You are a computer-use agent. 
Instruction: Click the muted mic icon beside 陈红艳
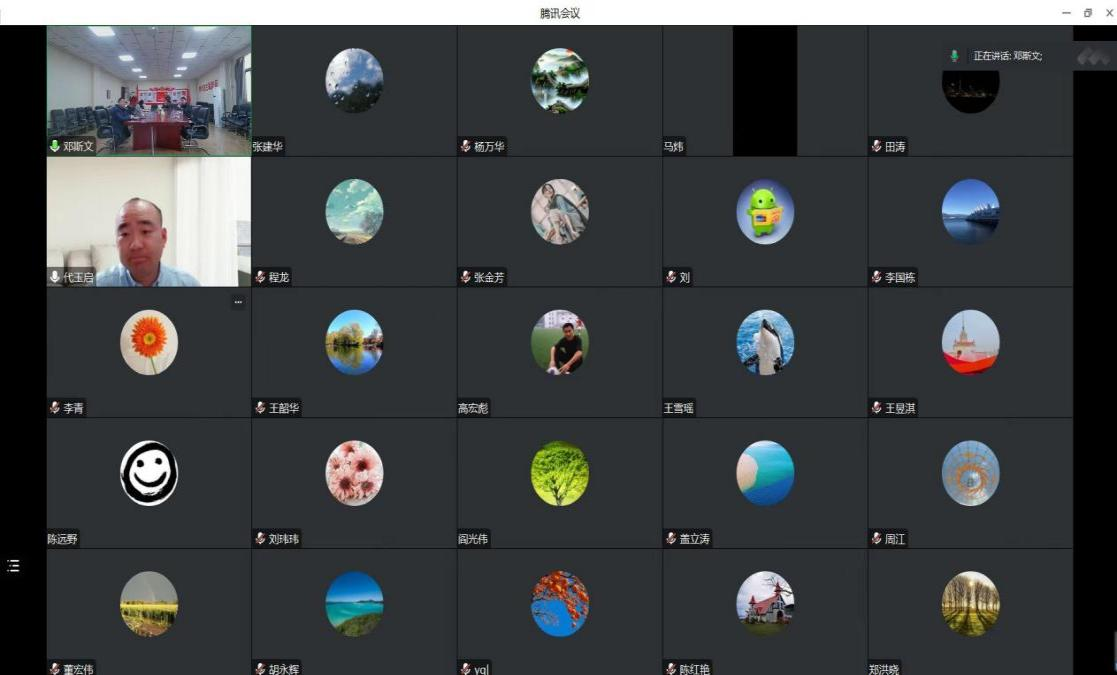[670, 669]
